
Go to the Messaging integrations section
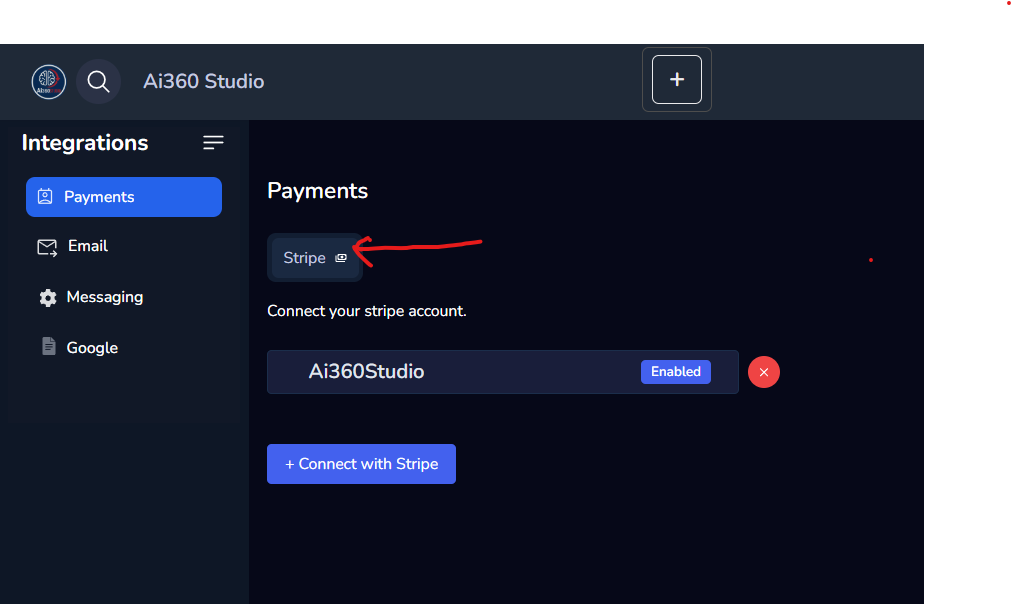pos(104,297)
